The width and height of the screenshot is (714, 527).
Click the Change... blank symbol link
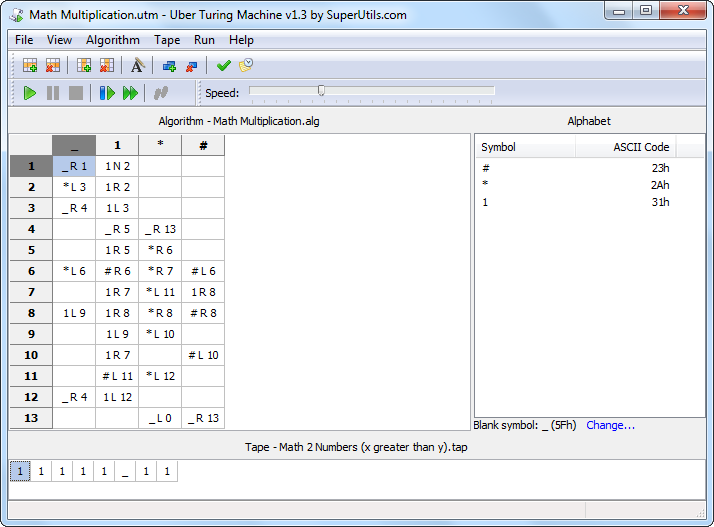pyautogui.click(x=610, y=425)
